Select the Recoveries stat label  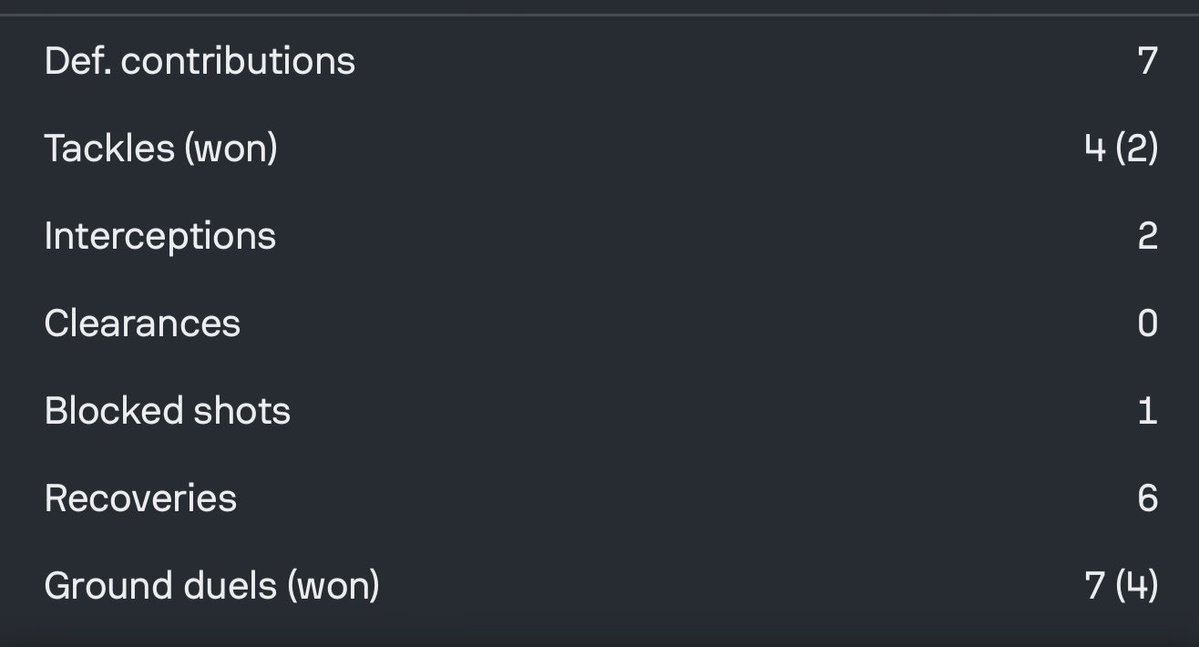141,499
